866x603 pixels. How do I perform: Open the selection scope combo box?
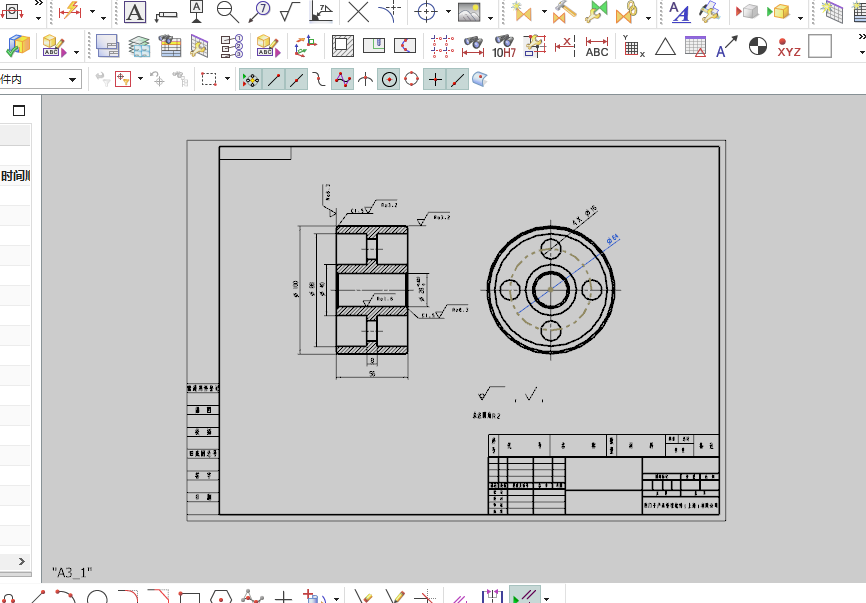(40, 80)
